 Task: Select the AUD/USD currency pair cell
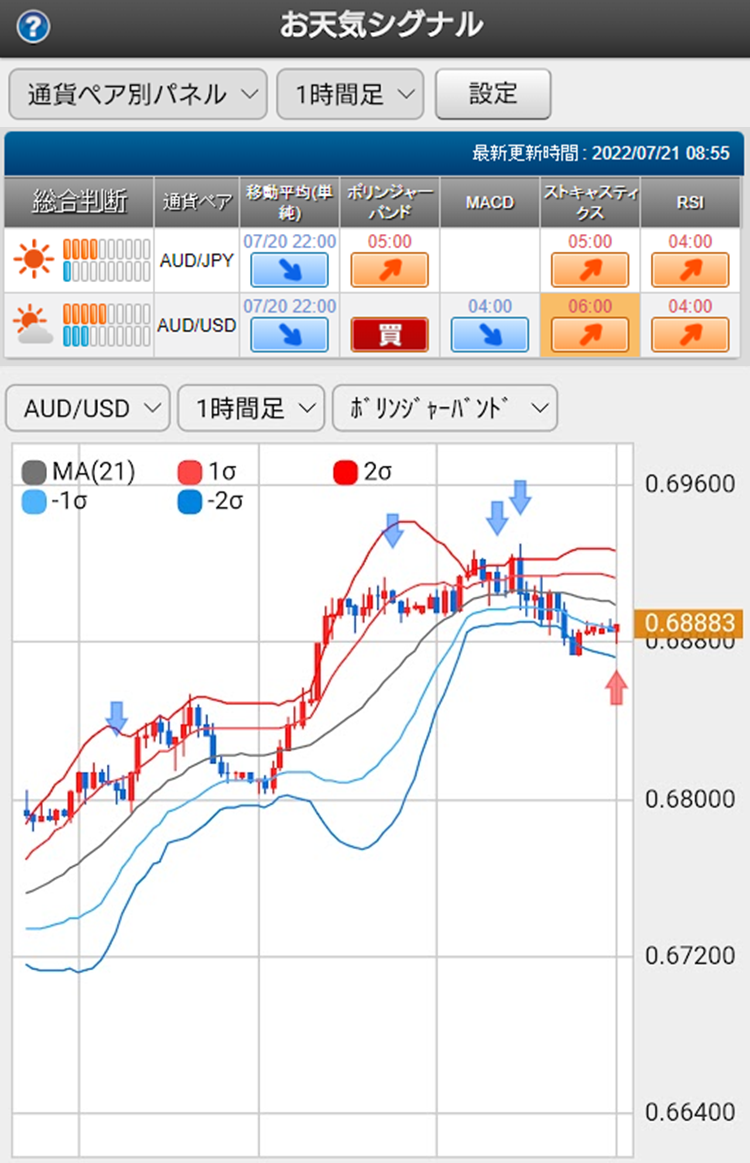[x=197, y=325]
